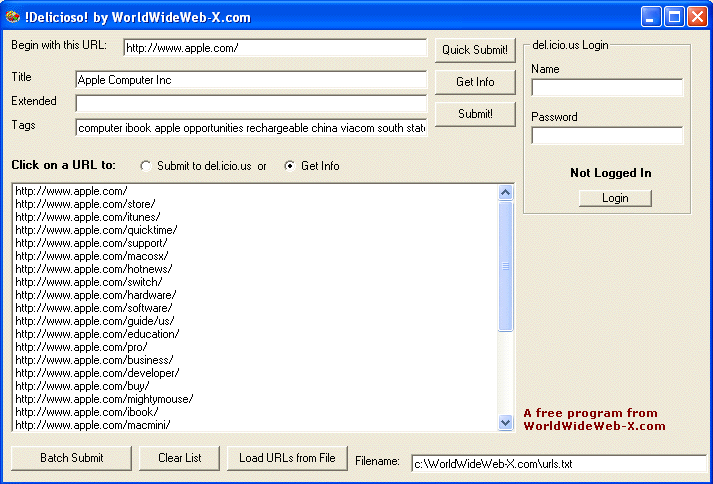Image resolution: width=713 pixels, height=484 pixels.
Task: Click the Clear List button
Action: pos(179,458)
